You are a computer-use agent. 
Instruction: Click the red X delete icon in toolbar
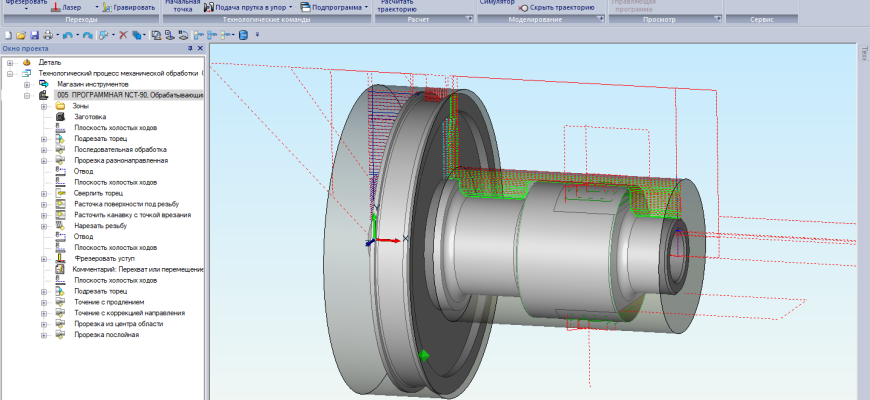123,34
